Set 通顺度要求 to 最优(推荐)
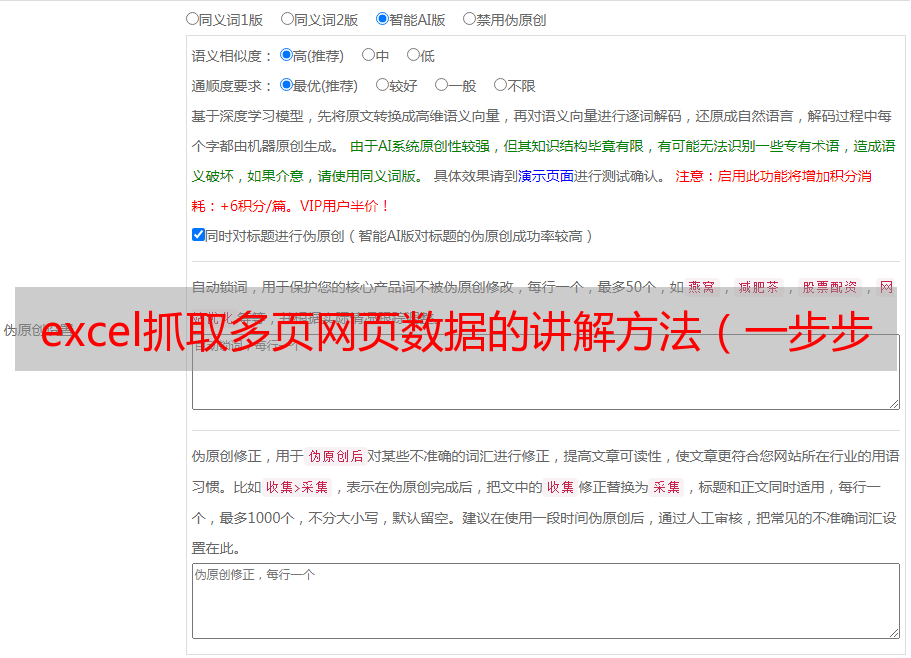Image resolution: width=911 pixels, height=658 pixels. coord(286,86)
